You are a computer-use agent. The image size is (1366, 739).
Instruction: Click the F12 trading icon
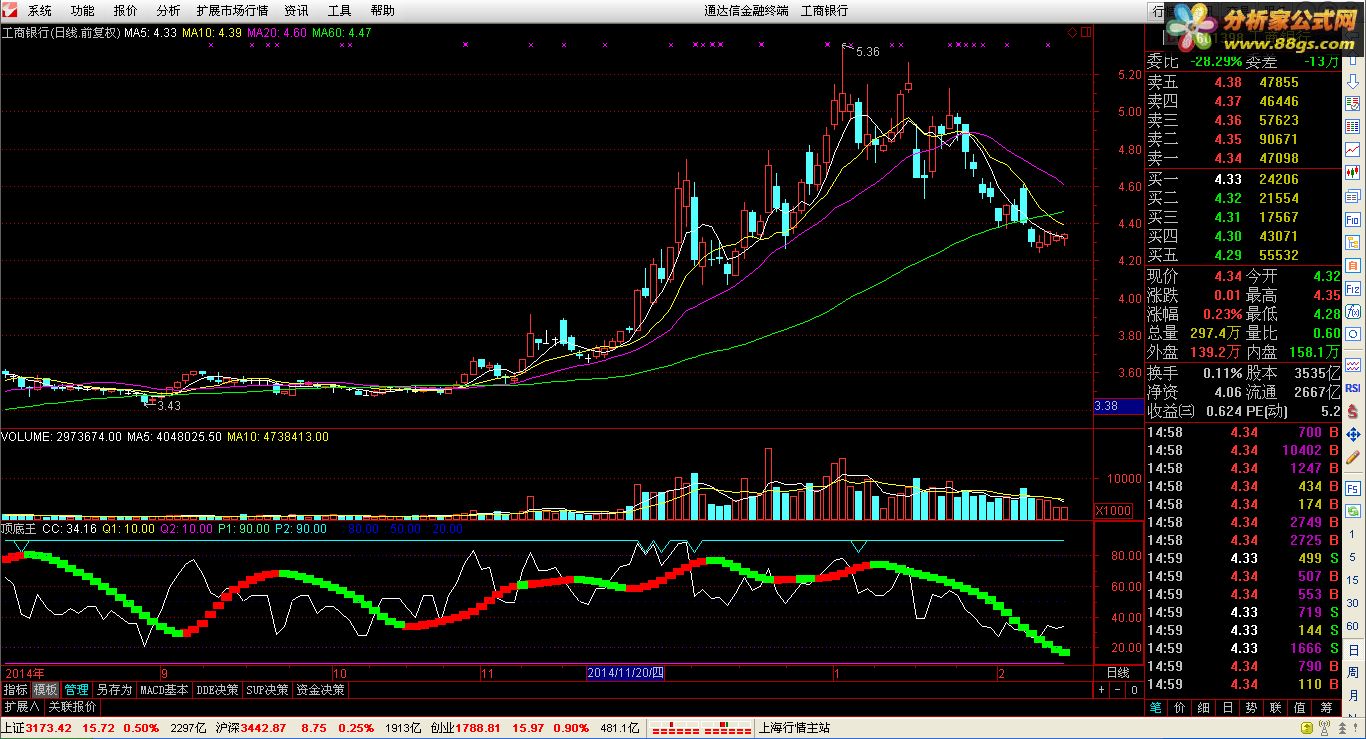1352,288
